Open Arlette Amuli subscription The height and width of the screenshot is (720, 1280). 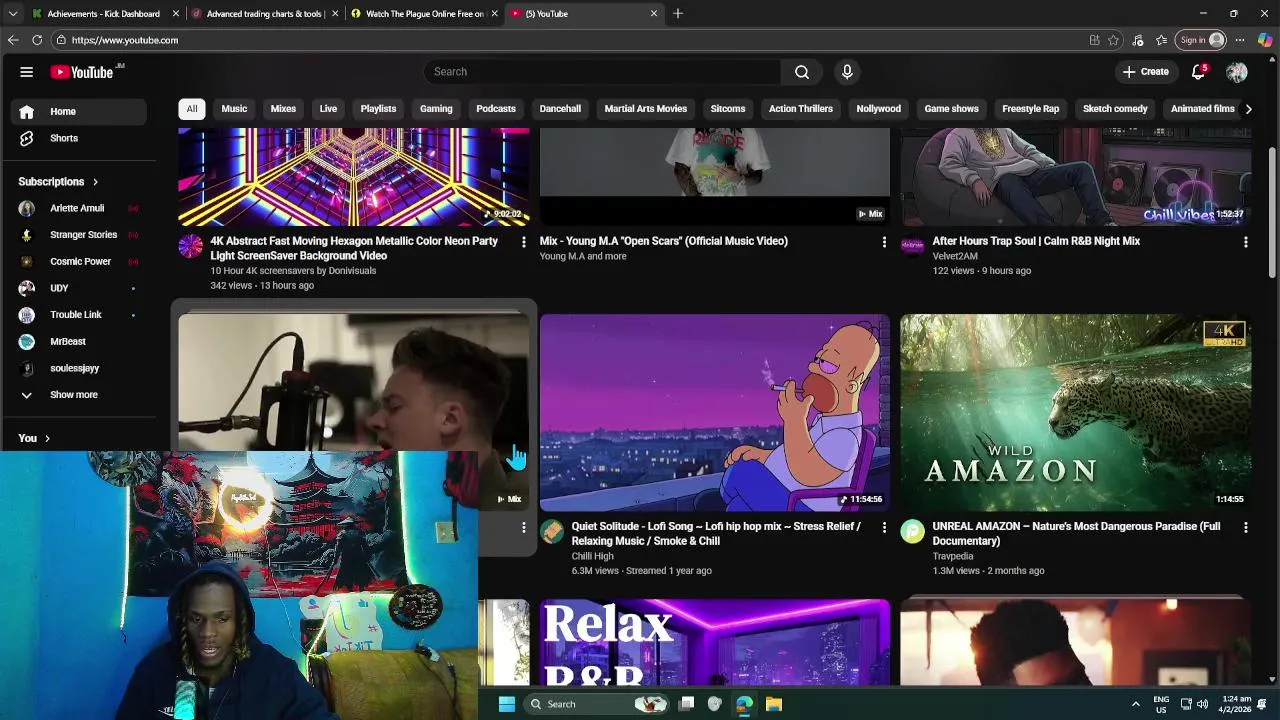(x=77, y=208)
